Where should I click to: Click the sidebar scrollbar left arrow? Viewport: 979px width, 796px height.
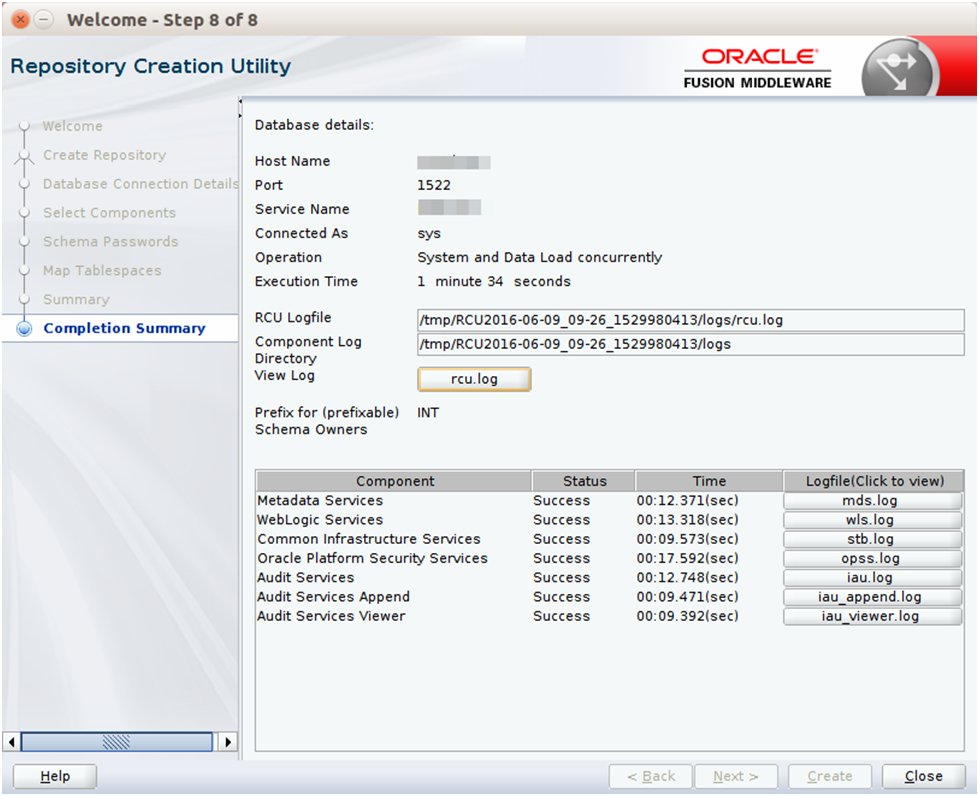pyautogui.click(x=11, y=742)
